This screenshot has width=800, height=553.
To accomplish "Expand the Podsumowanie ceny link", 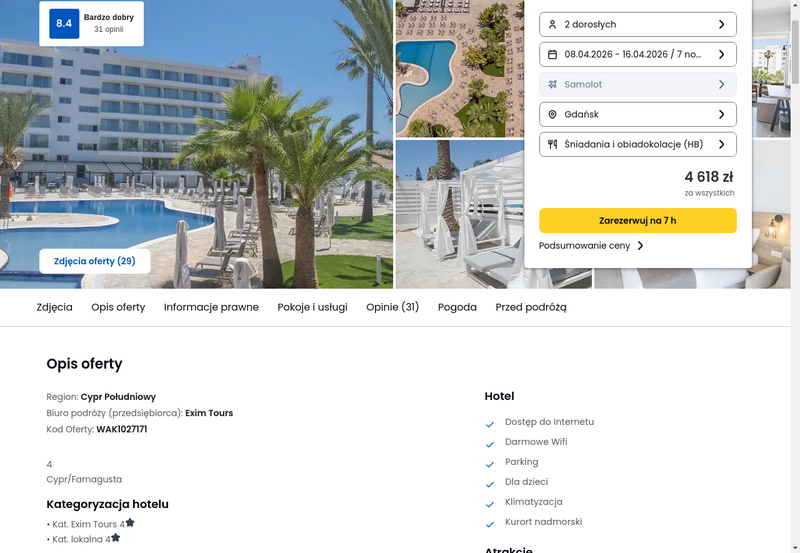I will coord(591,245).
